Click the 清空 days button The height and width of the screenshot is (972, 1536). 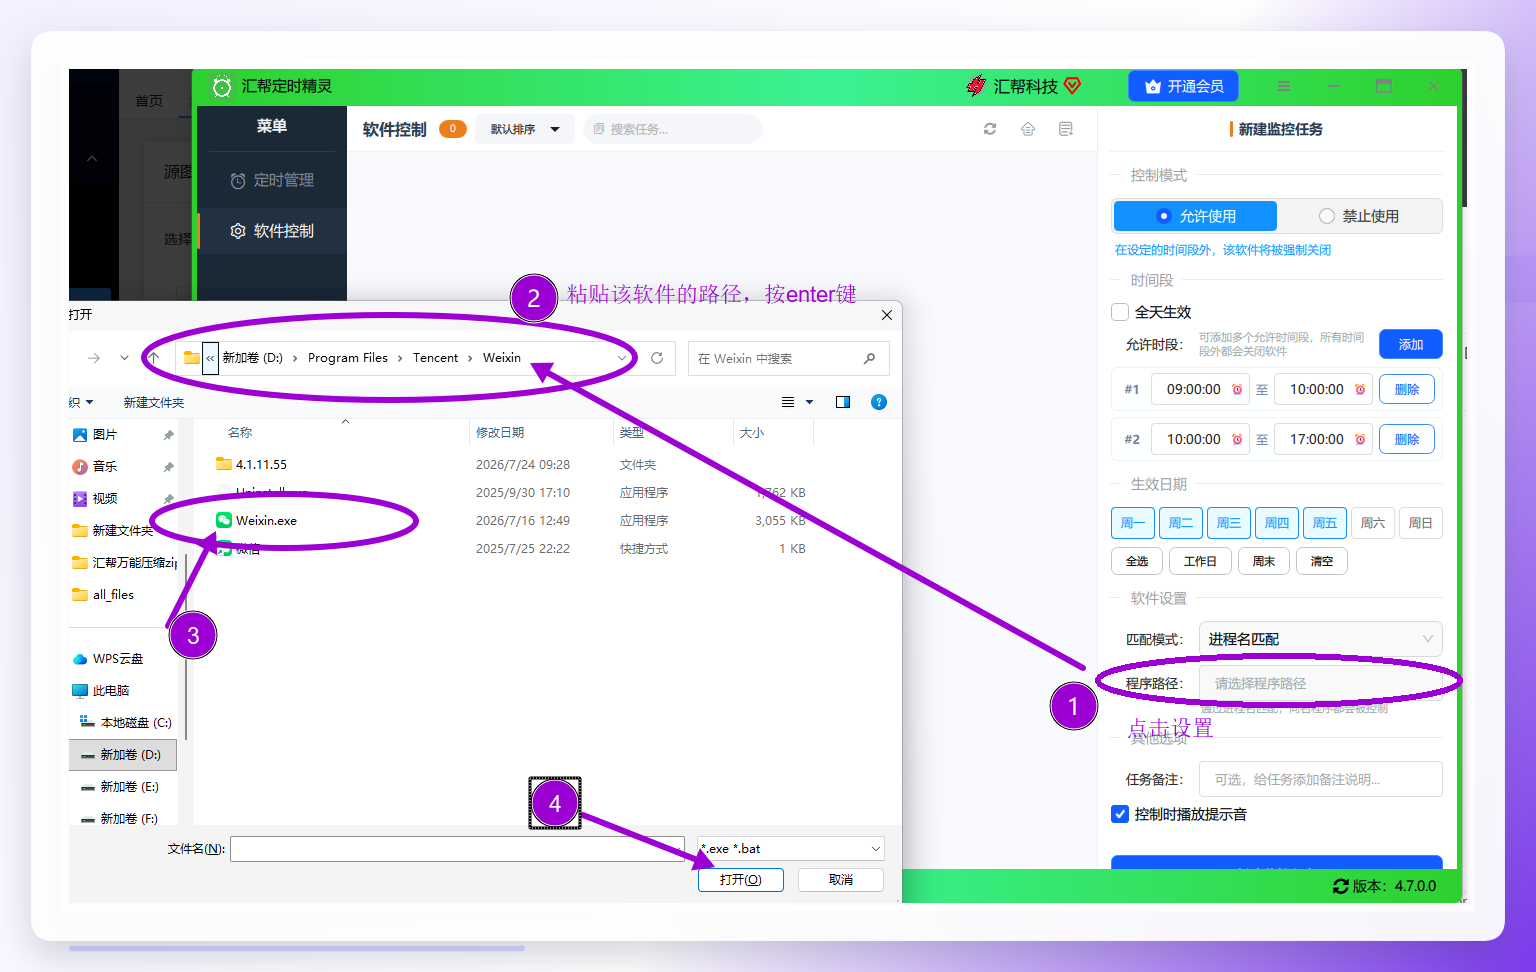(x=1322, y=561)
